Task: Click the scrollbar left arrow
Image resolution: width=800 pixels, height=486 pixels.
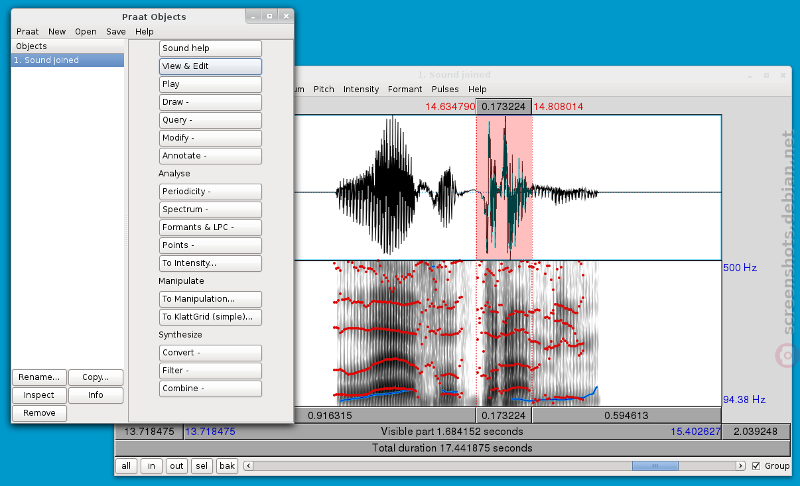Action: (x=248, y=466)
